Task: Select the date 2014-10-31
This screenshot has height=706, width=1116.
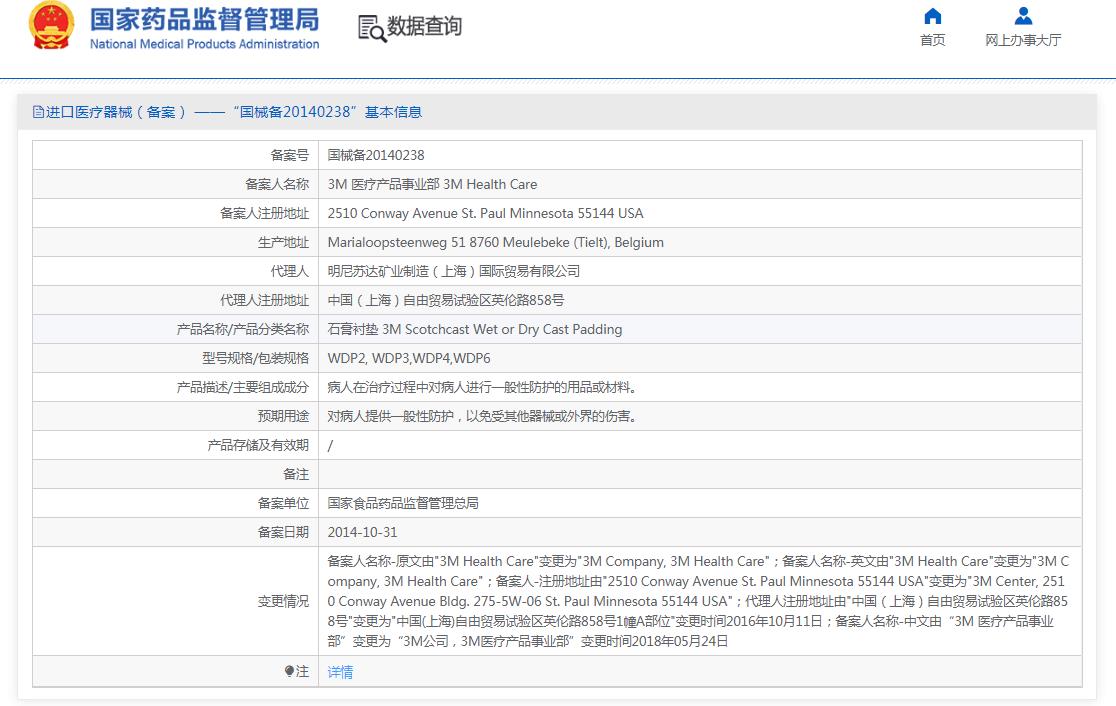Action: [362, 532]
